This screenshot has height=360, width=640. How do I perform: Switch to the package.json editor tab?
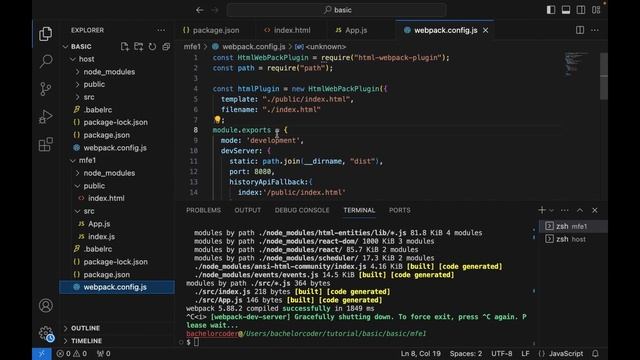click(211, 30)
